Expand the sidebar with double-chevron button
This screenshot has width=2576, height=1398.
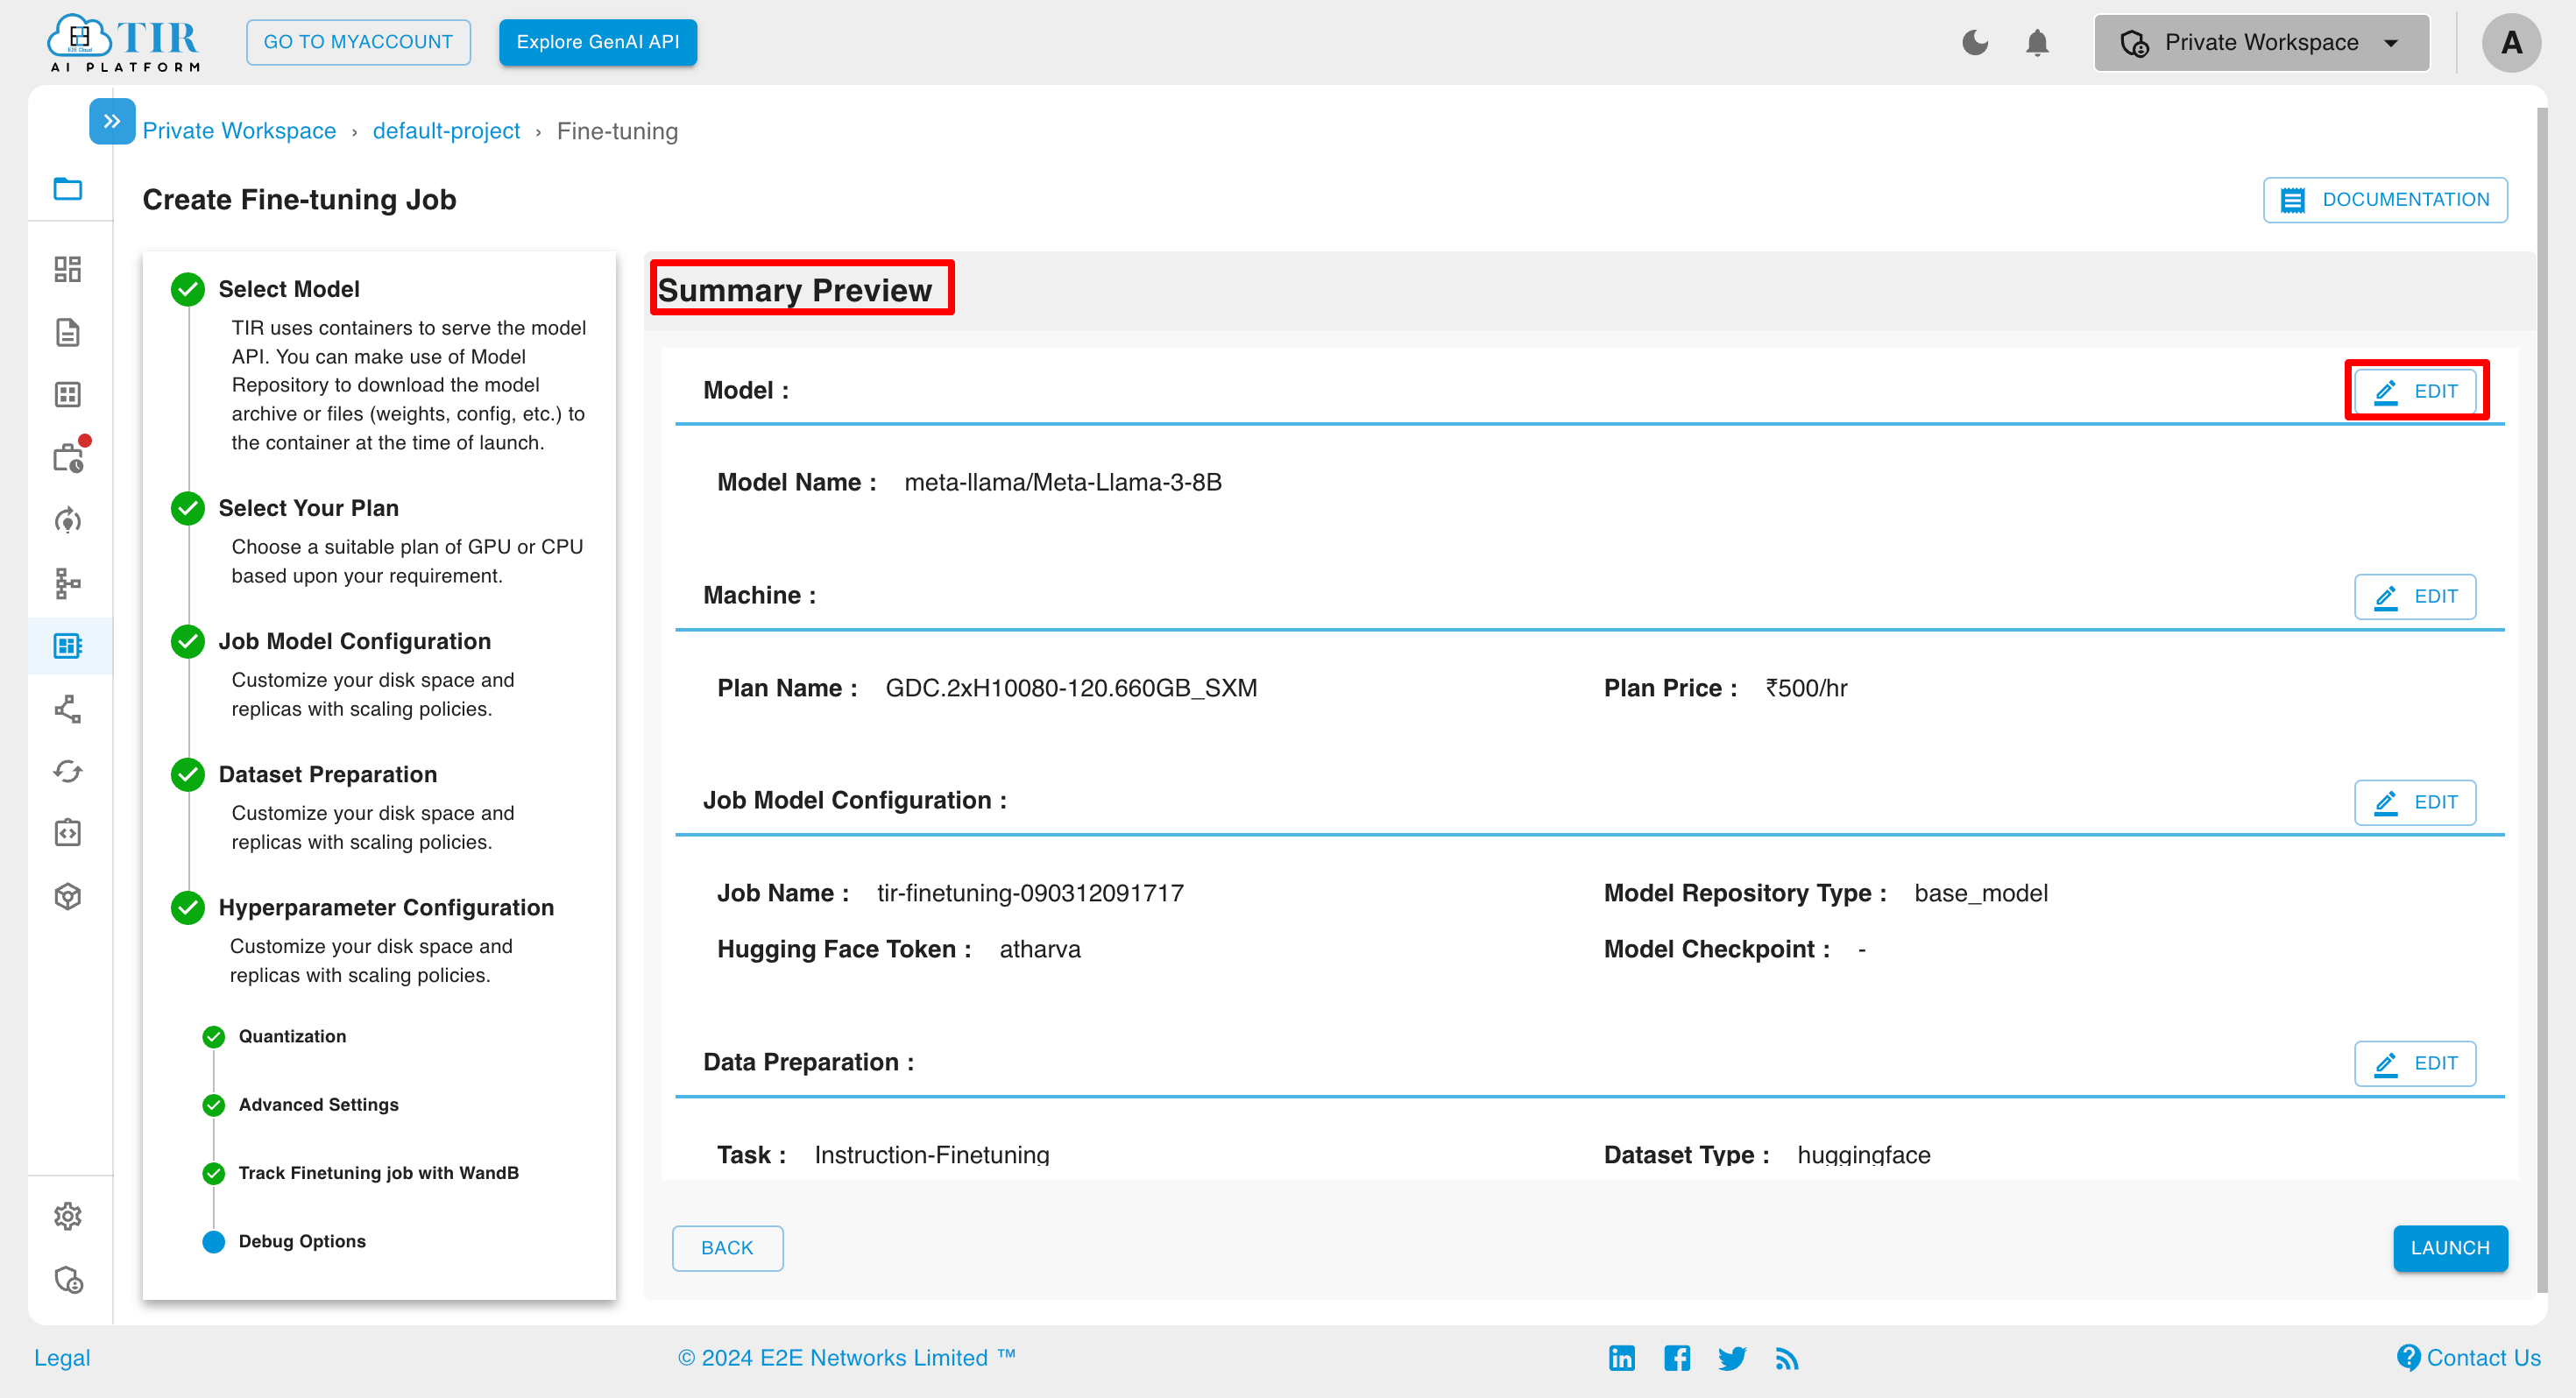click(x=112, y=121)
